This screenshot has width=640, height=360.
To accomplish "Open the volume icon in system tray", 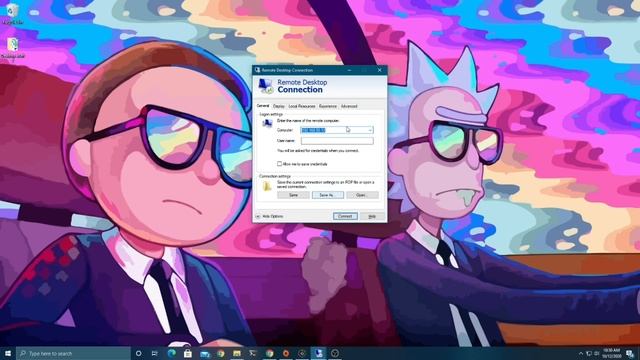I will tap(596, 353).
